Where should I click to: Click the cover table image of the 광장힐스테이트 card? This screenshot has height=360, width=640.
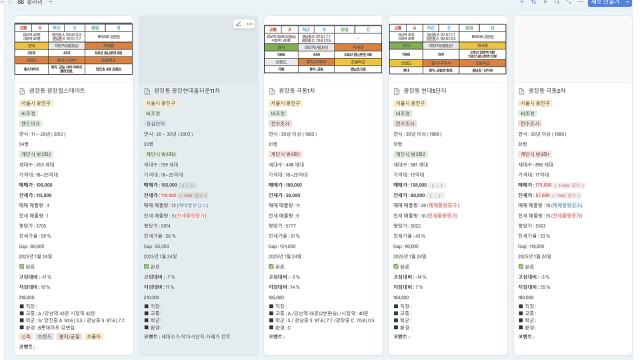pos(74,49)
